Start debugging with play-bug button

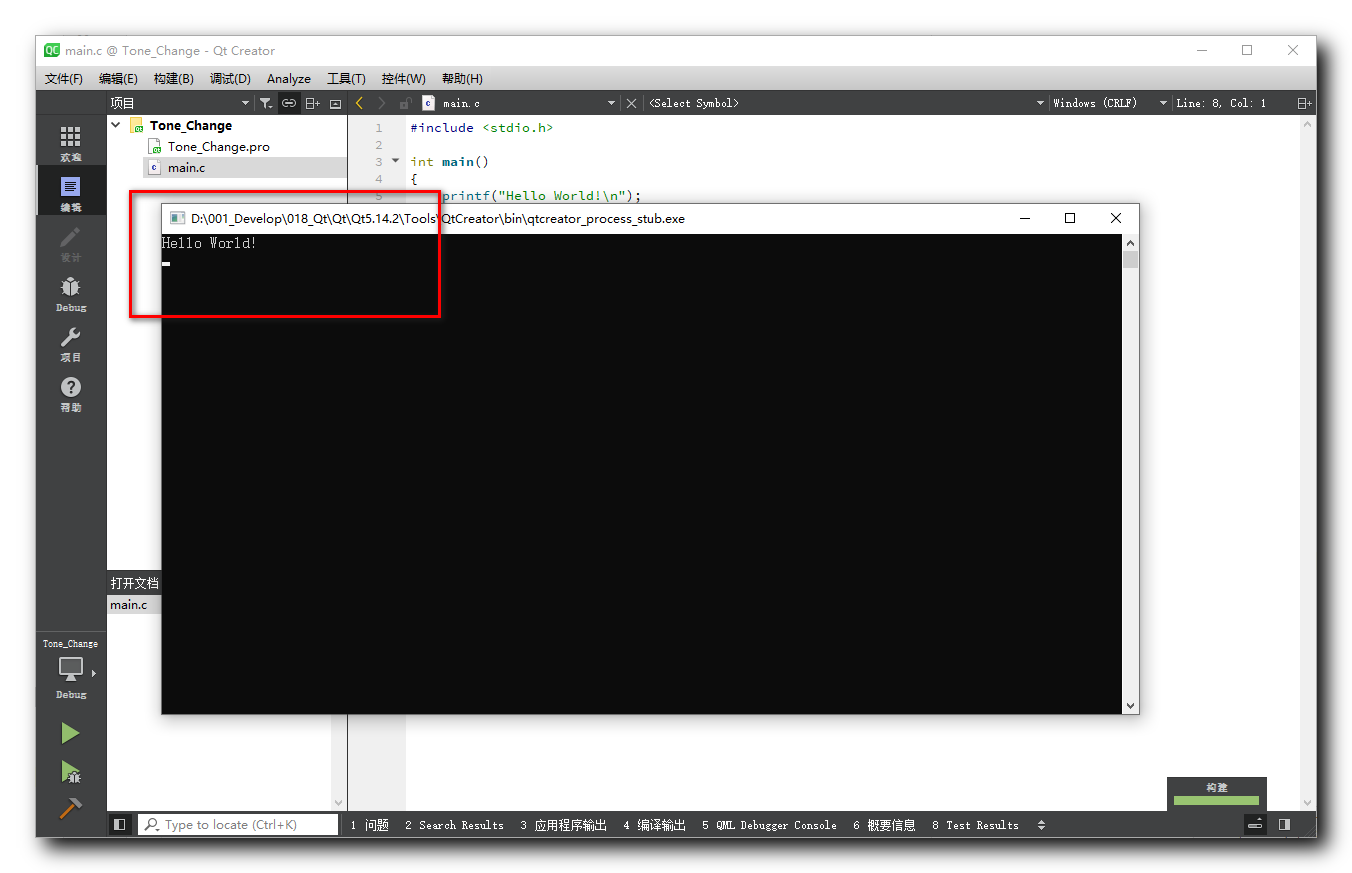coord(70,771)
